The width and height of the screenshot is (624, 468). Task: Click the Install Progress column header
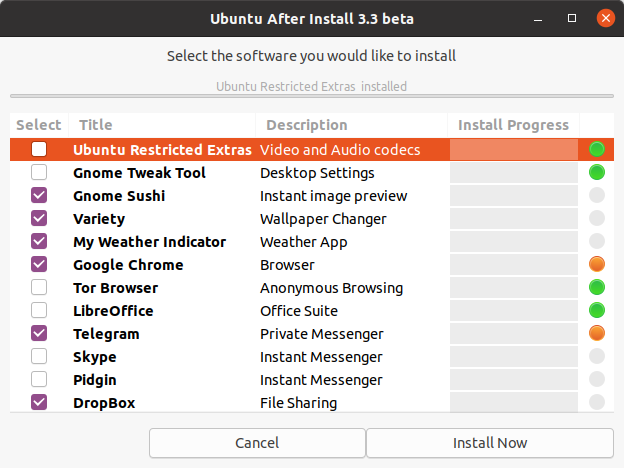(x=513, y=125)
